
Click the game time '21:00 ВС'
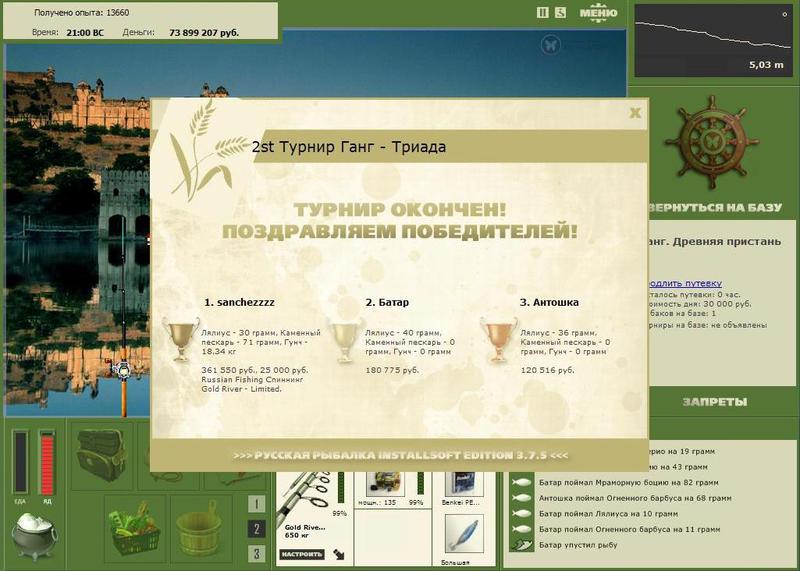tap(85, 33)
